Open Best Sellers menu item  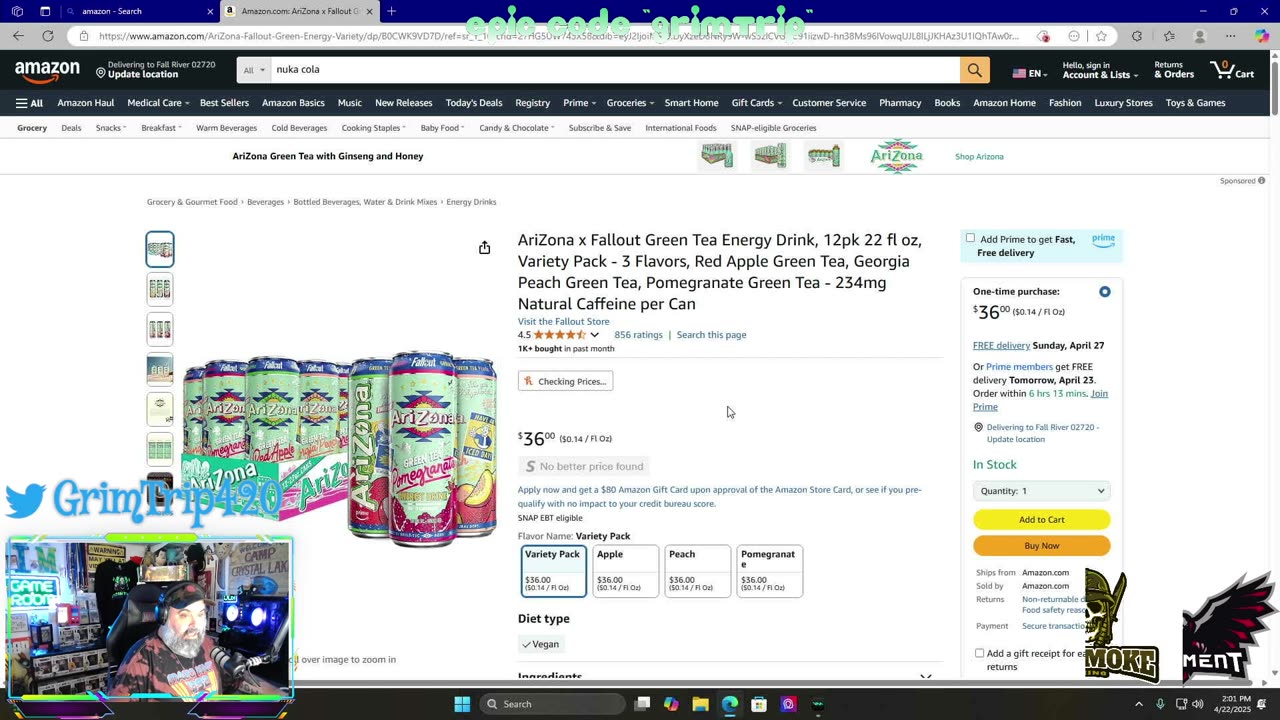pyautogui.click(x=224, y=103)
